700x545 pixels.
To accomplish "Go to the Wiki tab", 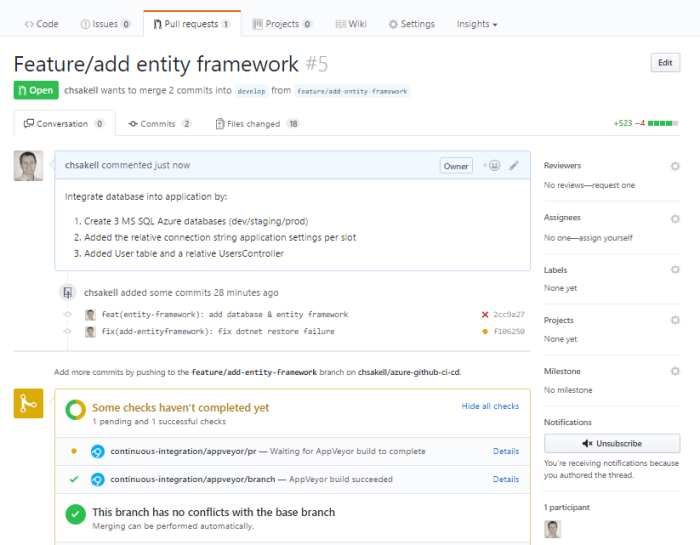I will (x=350, y=24).
